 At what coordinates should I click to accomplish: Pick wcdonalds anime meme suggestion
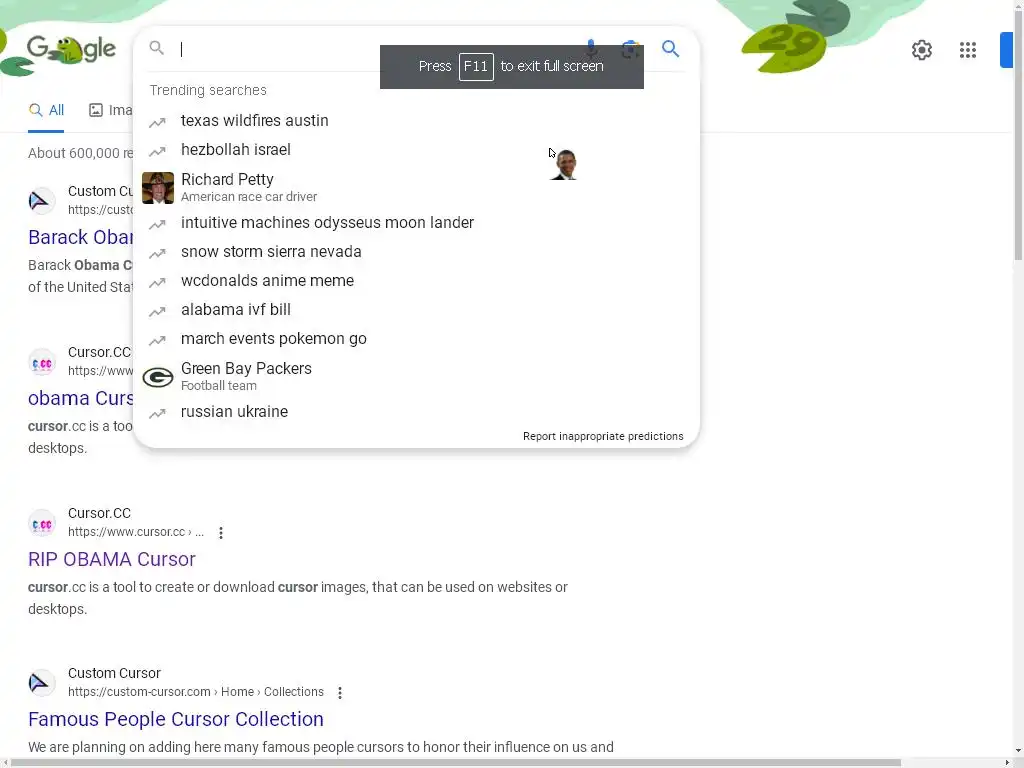click(x=417, y=281)
